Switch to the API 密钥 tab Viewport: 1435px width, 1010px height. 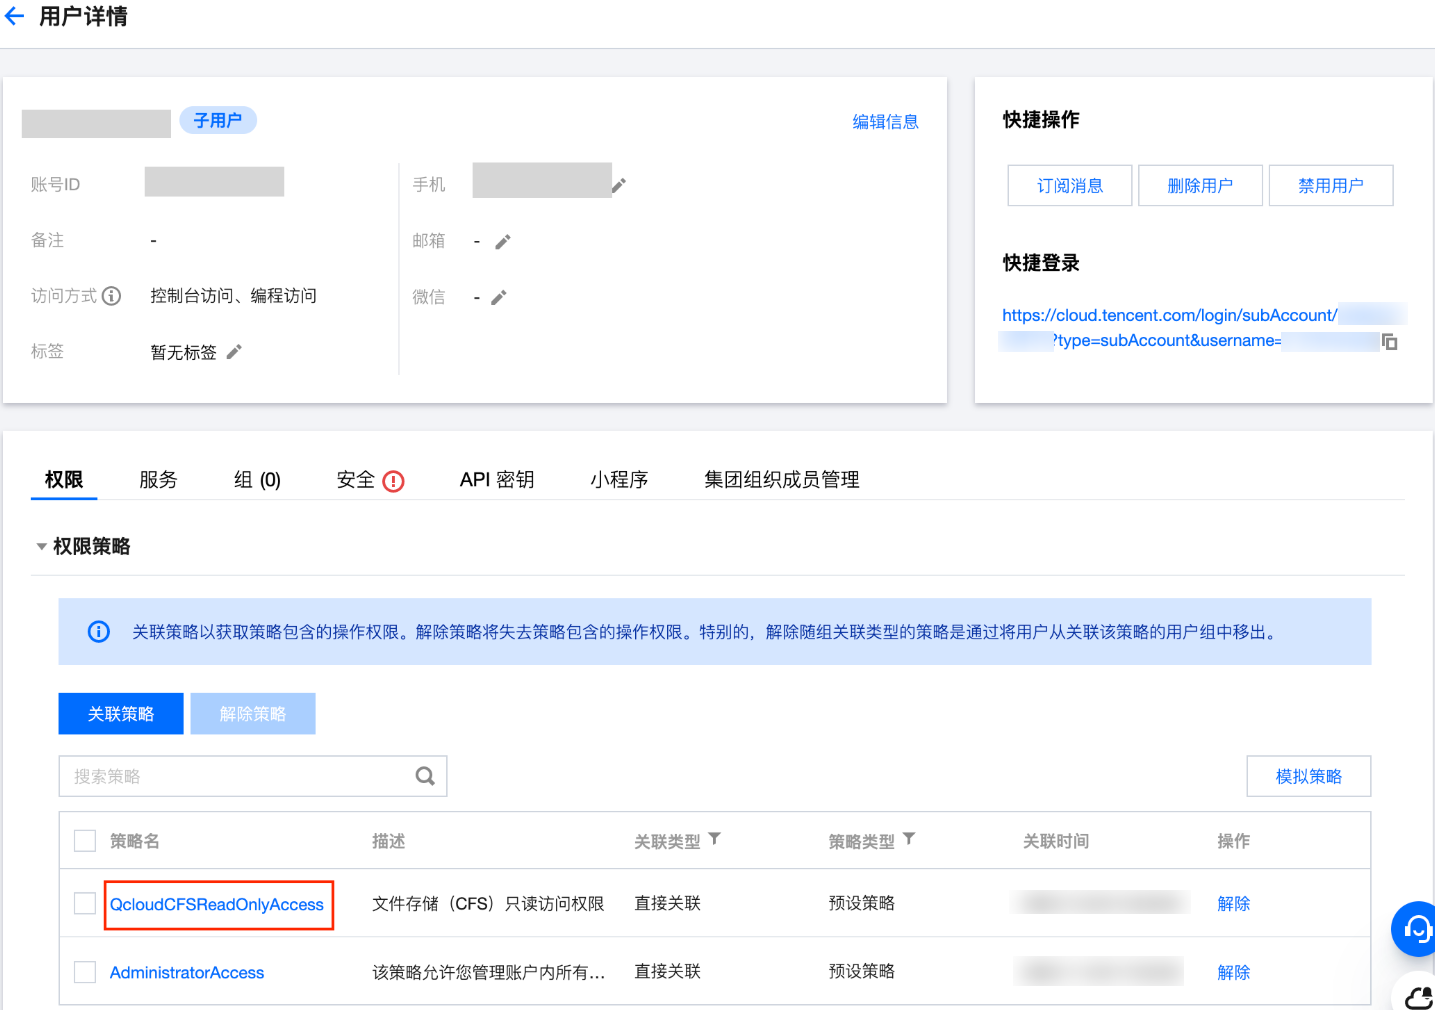[x=496, y=480]
